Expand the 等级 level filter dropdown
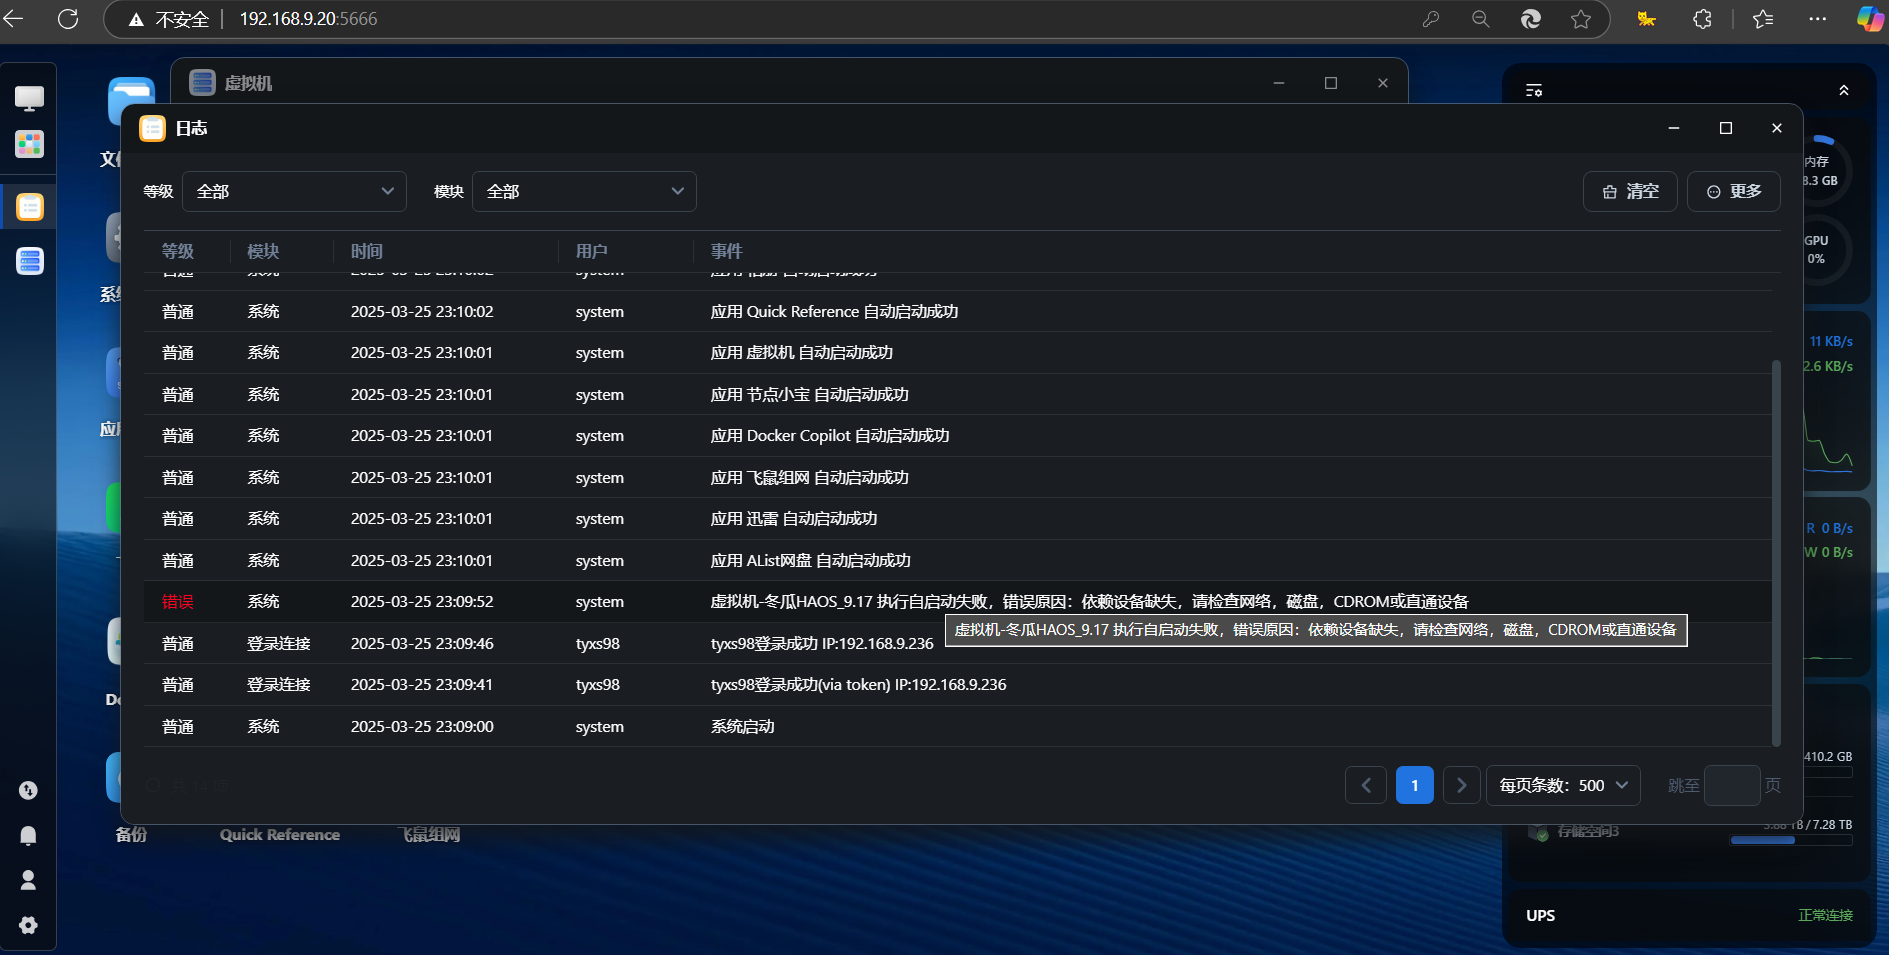This screenshot has width=1889, height=955. (x=294, y=191)
